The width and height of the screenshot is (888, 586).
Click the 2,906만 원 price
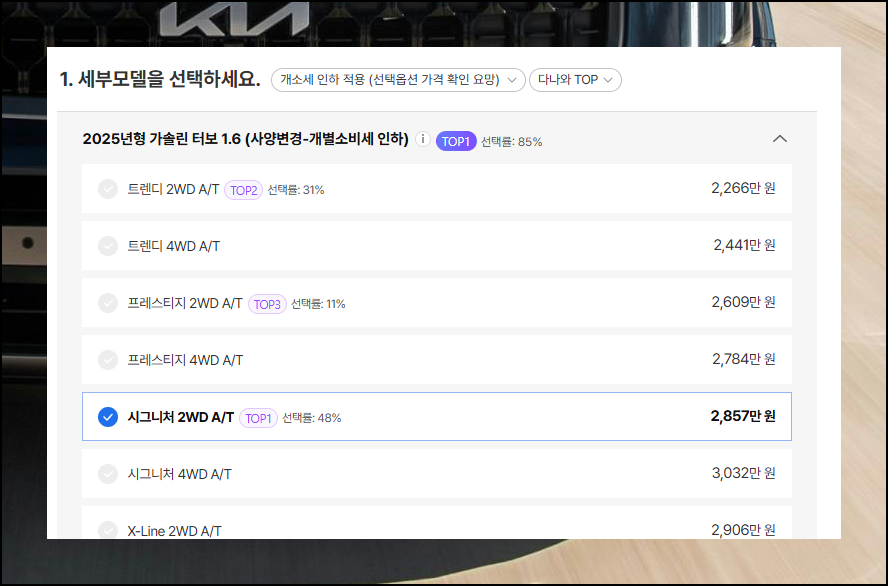point(743,530)
